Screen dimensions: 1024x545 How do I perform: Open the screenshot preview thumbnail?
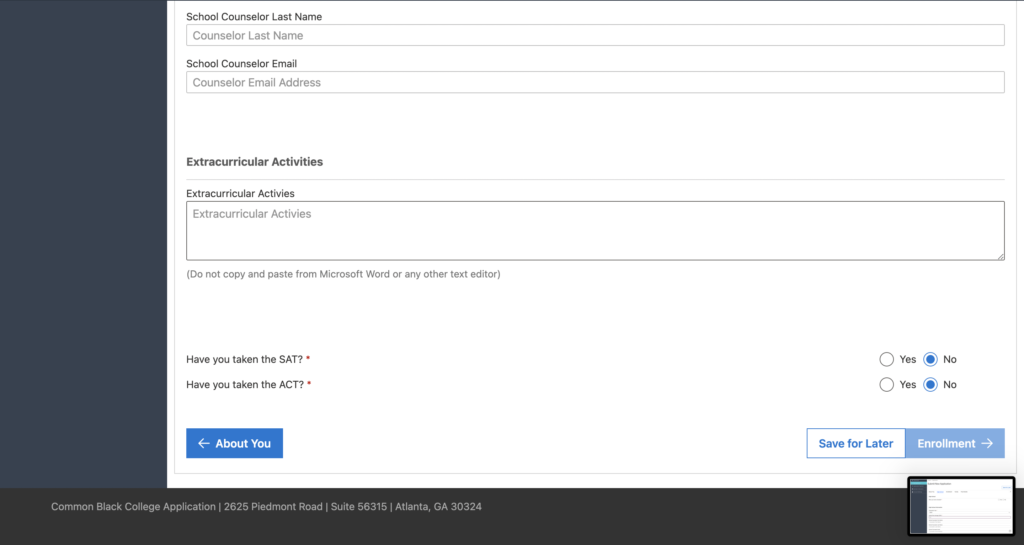[x=960, y=506]
